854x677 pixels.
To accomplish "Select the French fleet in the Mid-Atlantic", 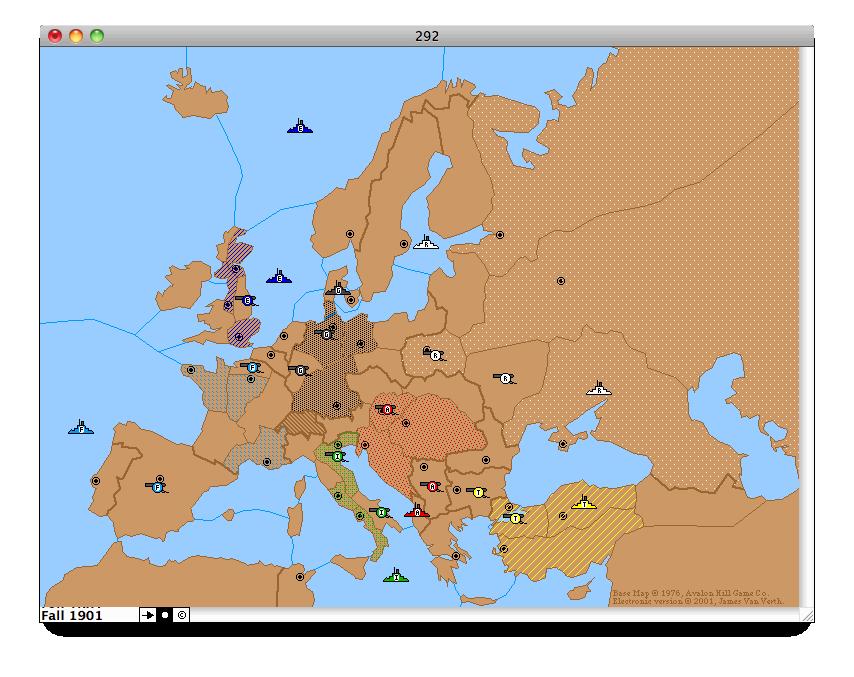I will click(81, 427).
